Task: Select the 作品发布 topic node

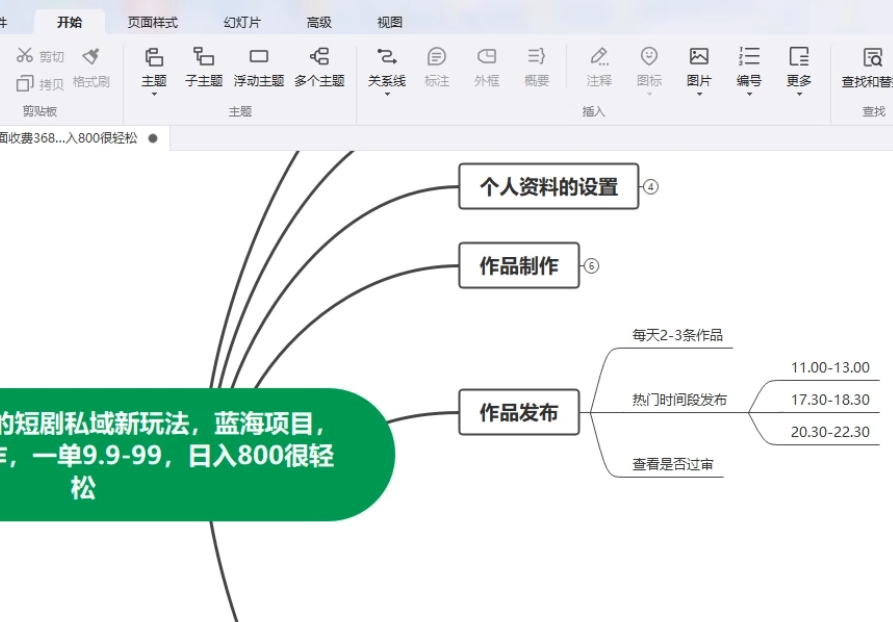Action: tap(519, 412)
